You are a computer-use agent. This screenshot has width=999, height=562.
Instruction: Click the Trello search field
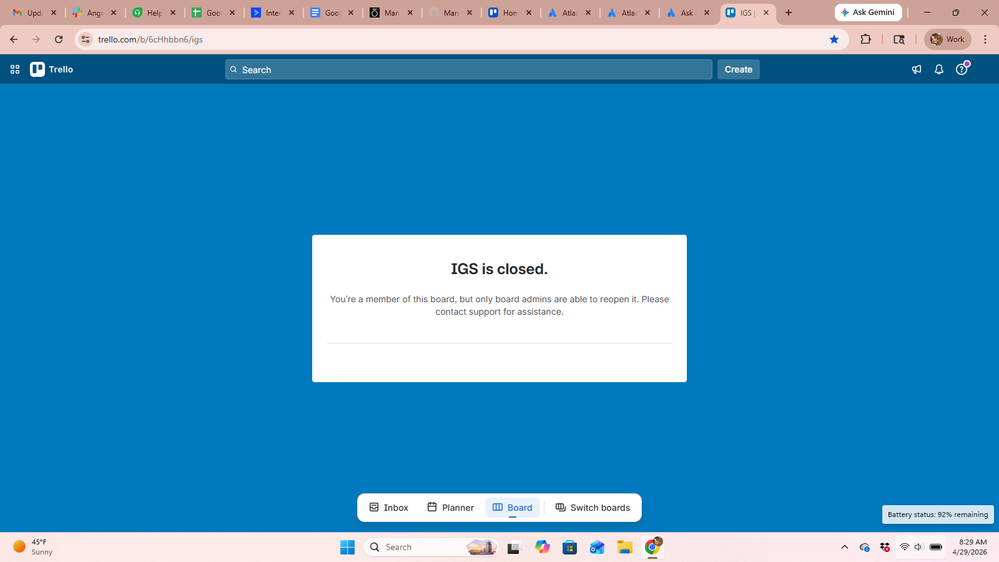468,69
